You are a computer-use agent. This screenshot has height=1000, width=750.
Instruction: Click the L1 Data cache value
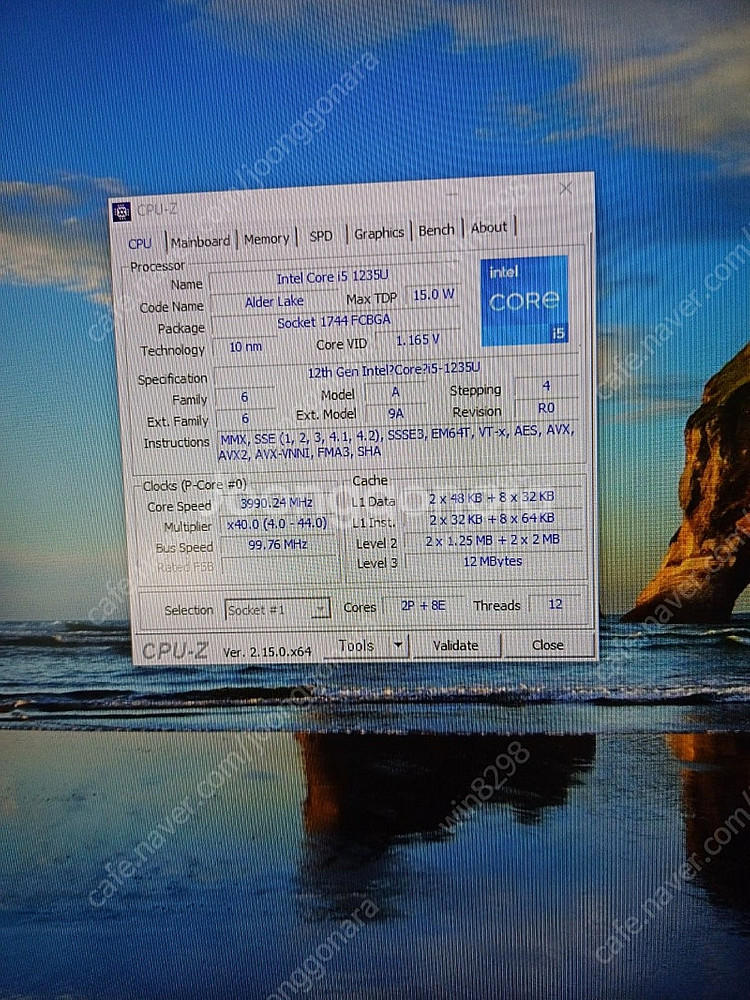click(492, 497)
